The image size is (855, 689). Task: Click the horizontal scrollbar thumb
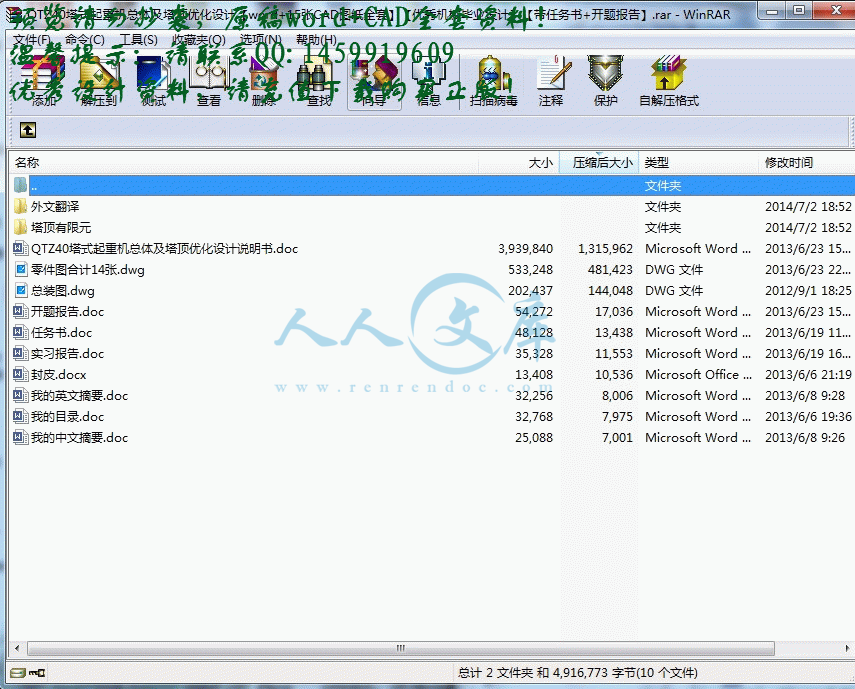click(401, 648)
